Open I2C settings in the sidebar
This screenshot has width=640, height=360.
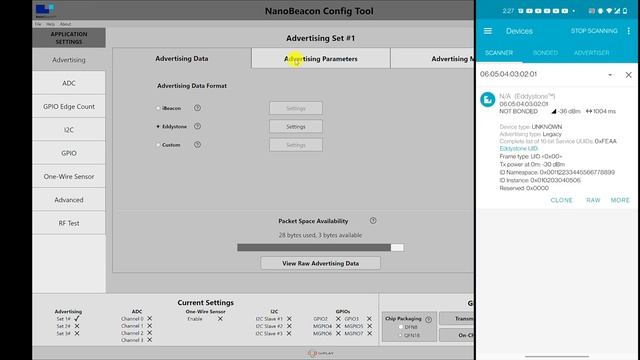pos(69,130)
